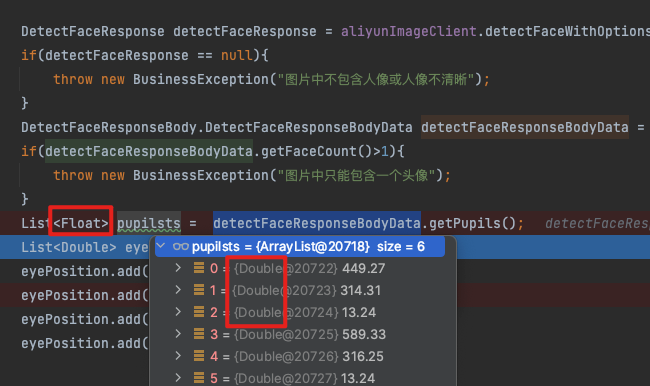Click the field icon of element 1

pos(199,290)
